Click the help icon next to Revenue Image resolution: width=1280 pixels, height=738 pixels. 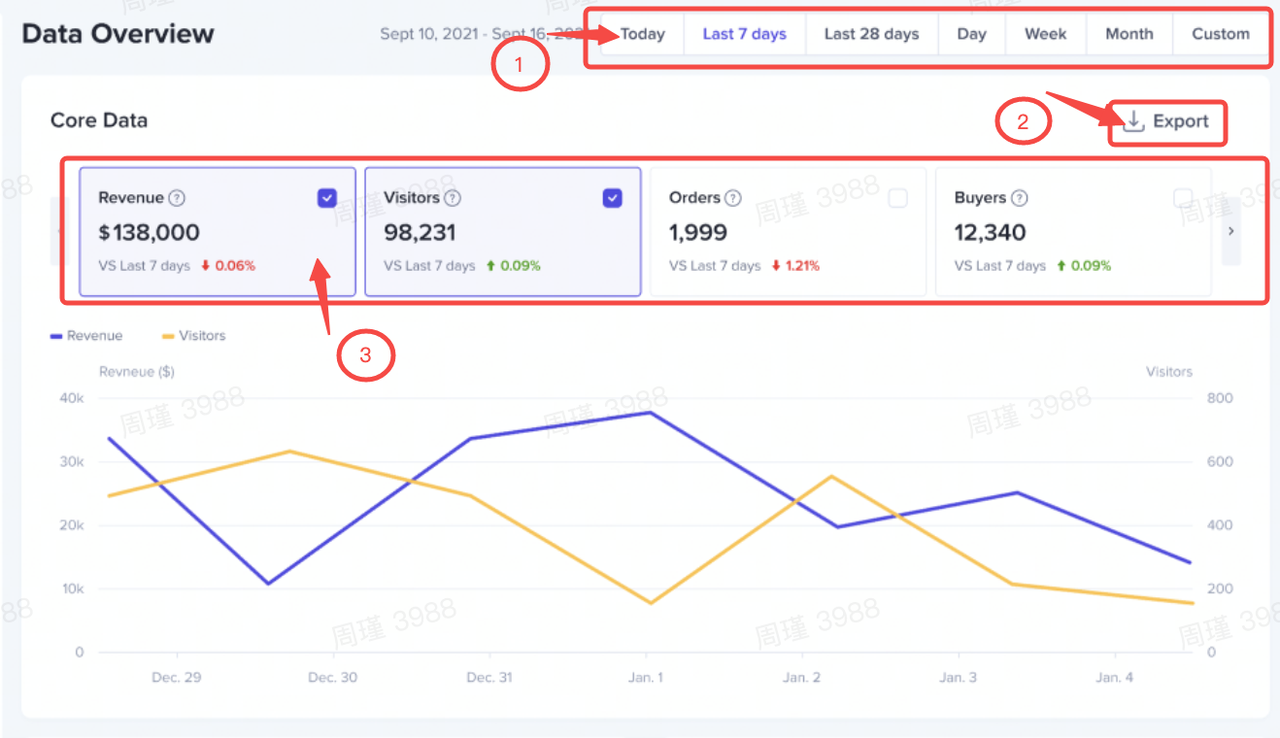pos(177,198)
